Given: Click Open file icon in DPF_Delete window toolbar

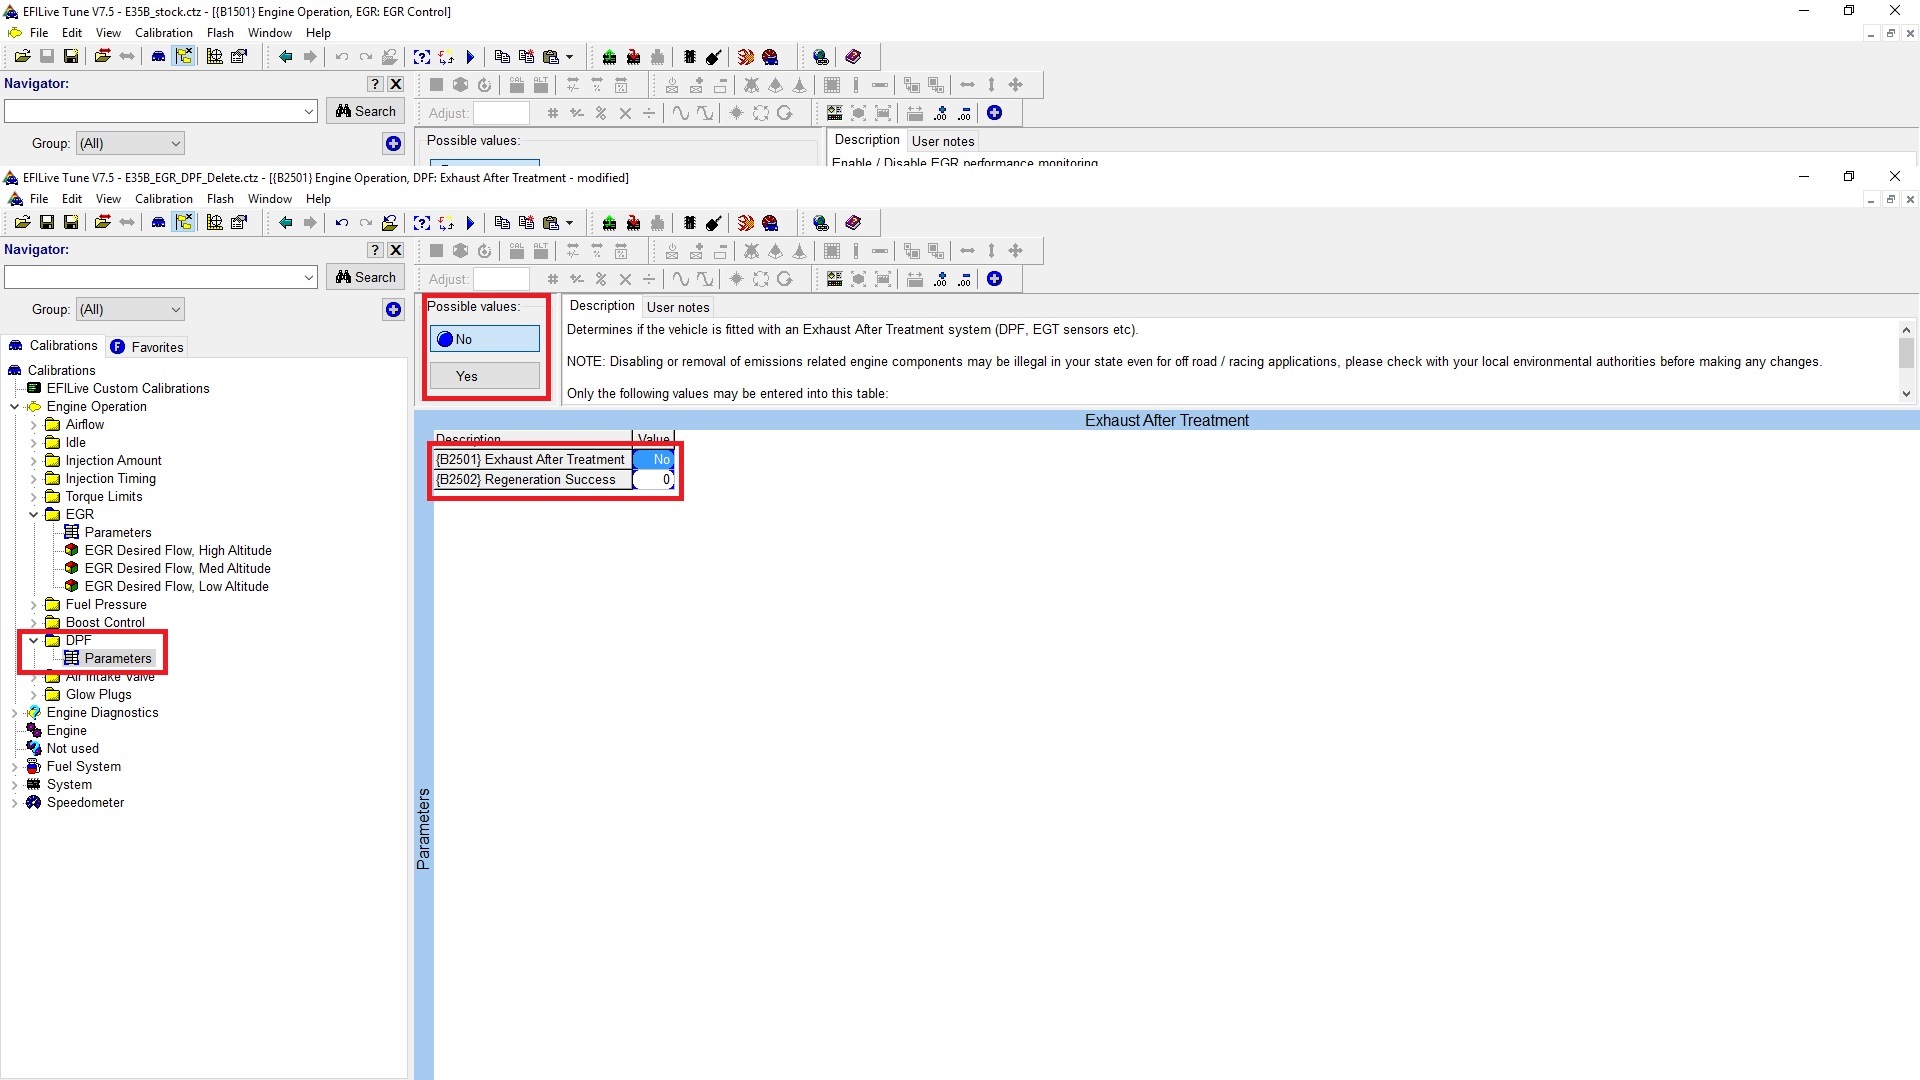Looking at the screenshot, I should click(x=22, y=223).
